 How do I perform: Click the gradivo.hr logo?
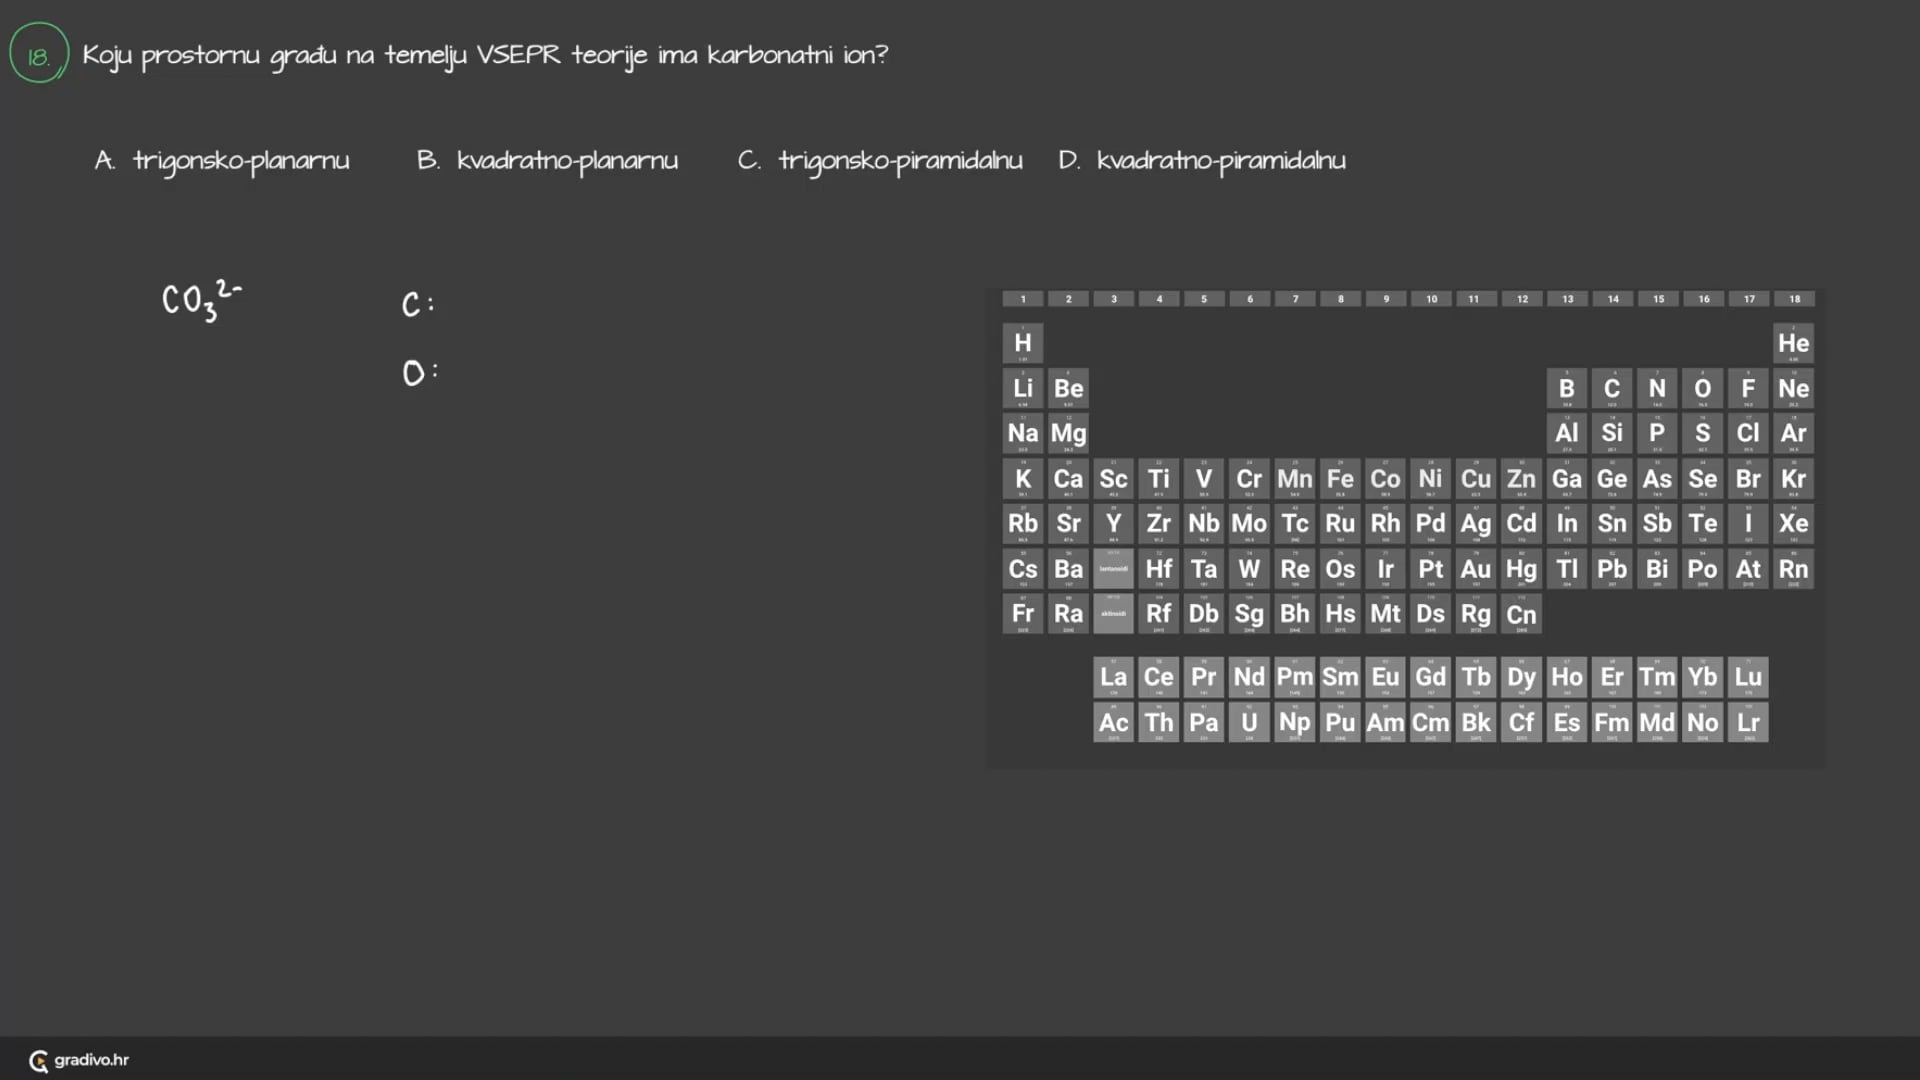(x=80, y=1060)
